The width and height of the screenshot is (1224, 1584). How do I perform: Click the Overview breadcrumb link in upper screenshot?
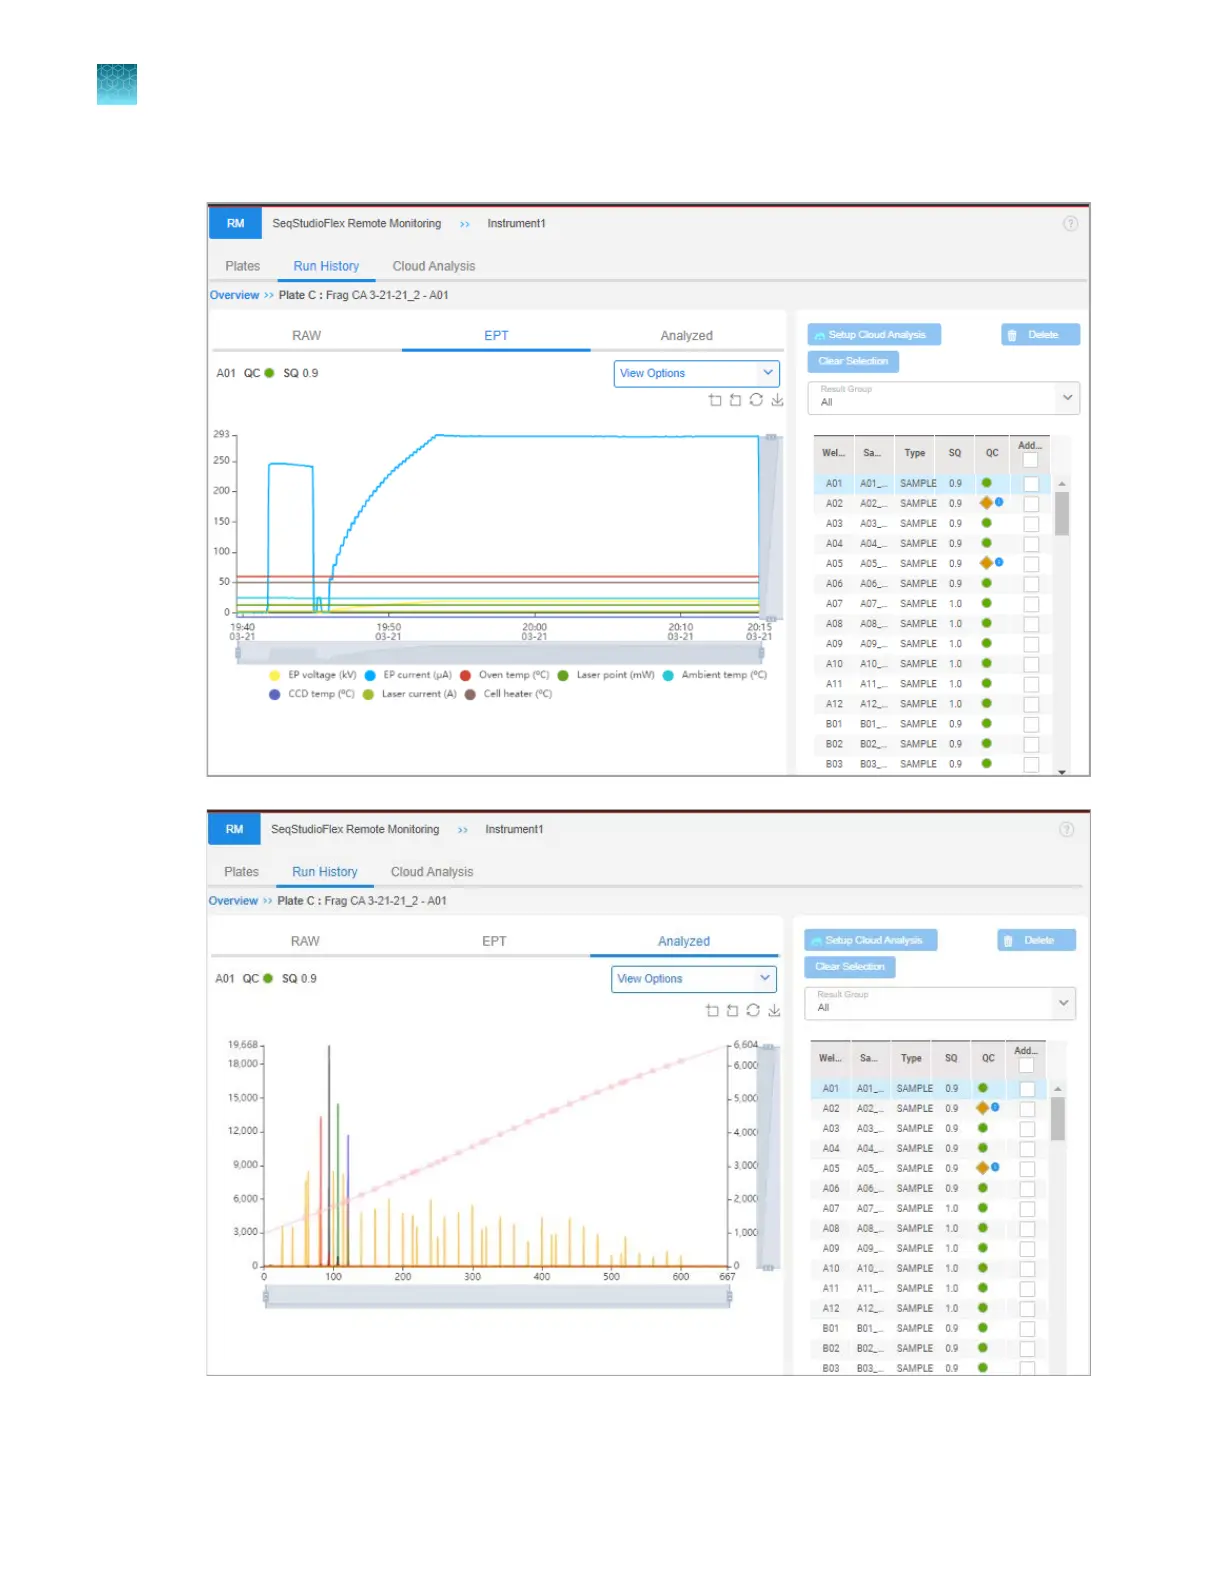click(x=235, y=295)
